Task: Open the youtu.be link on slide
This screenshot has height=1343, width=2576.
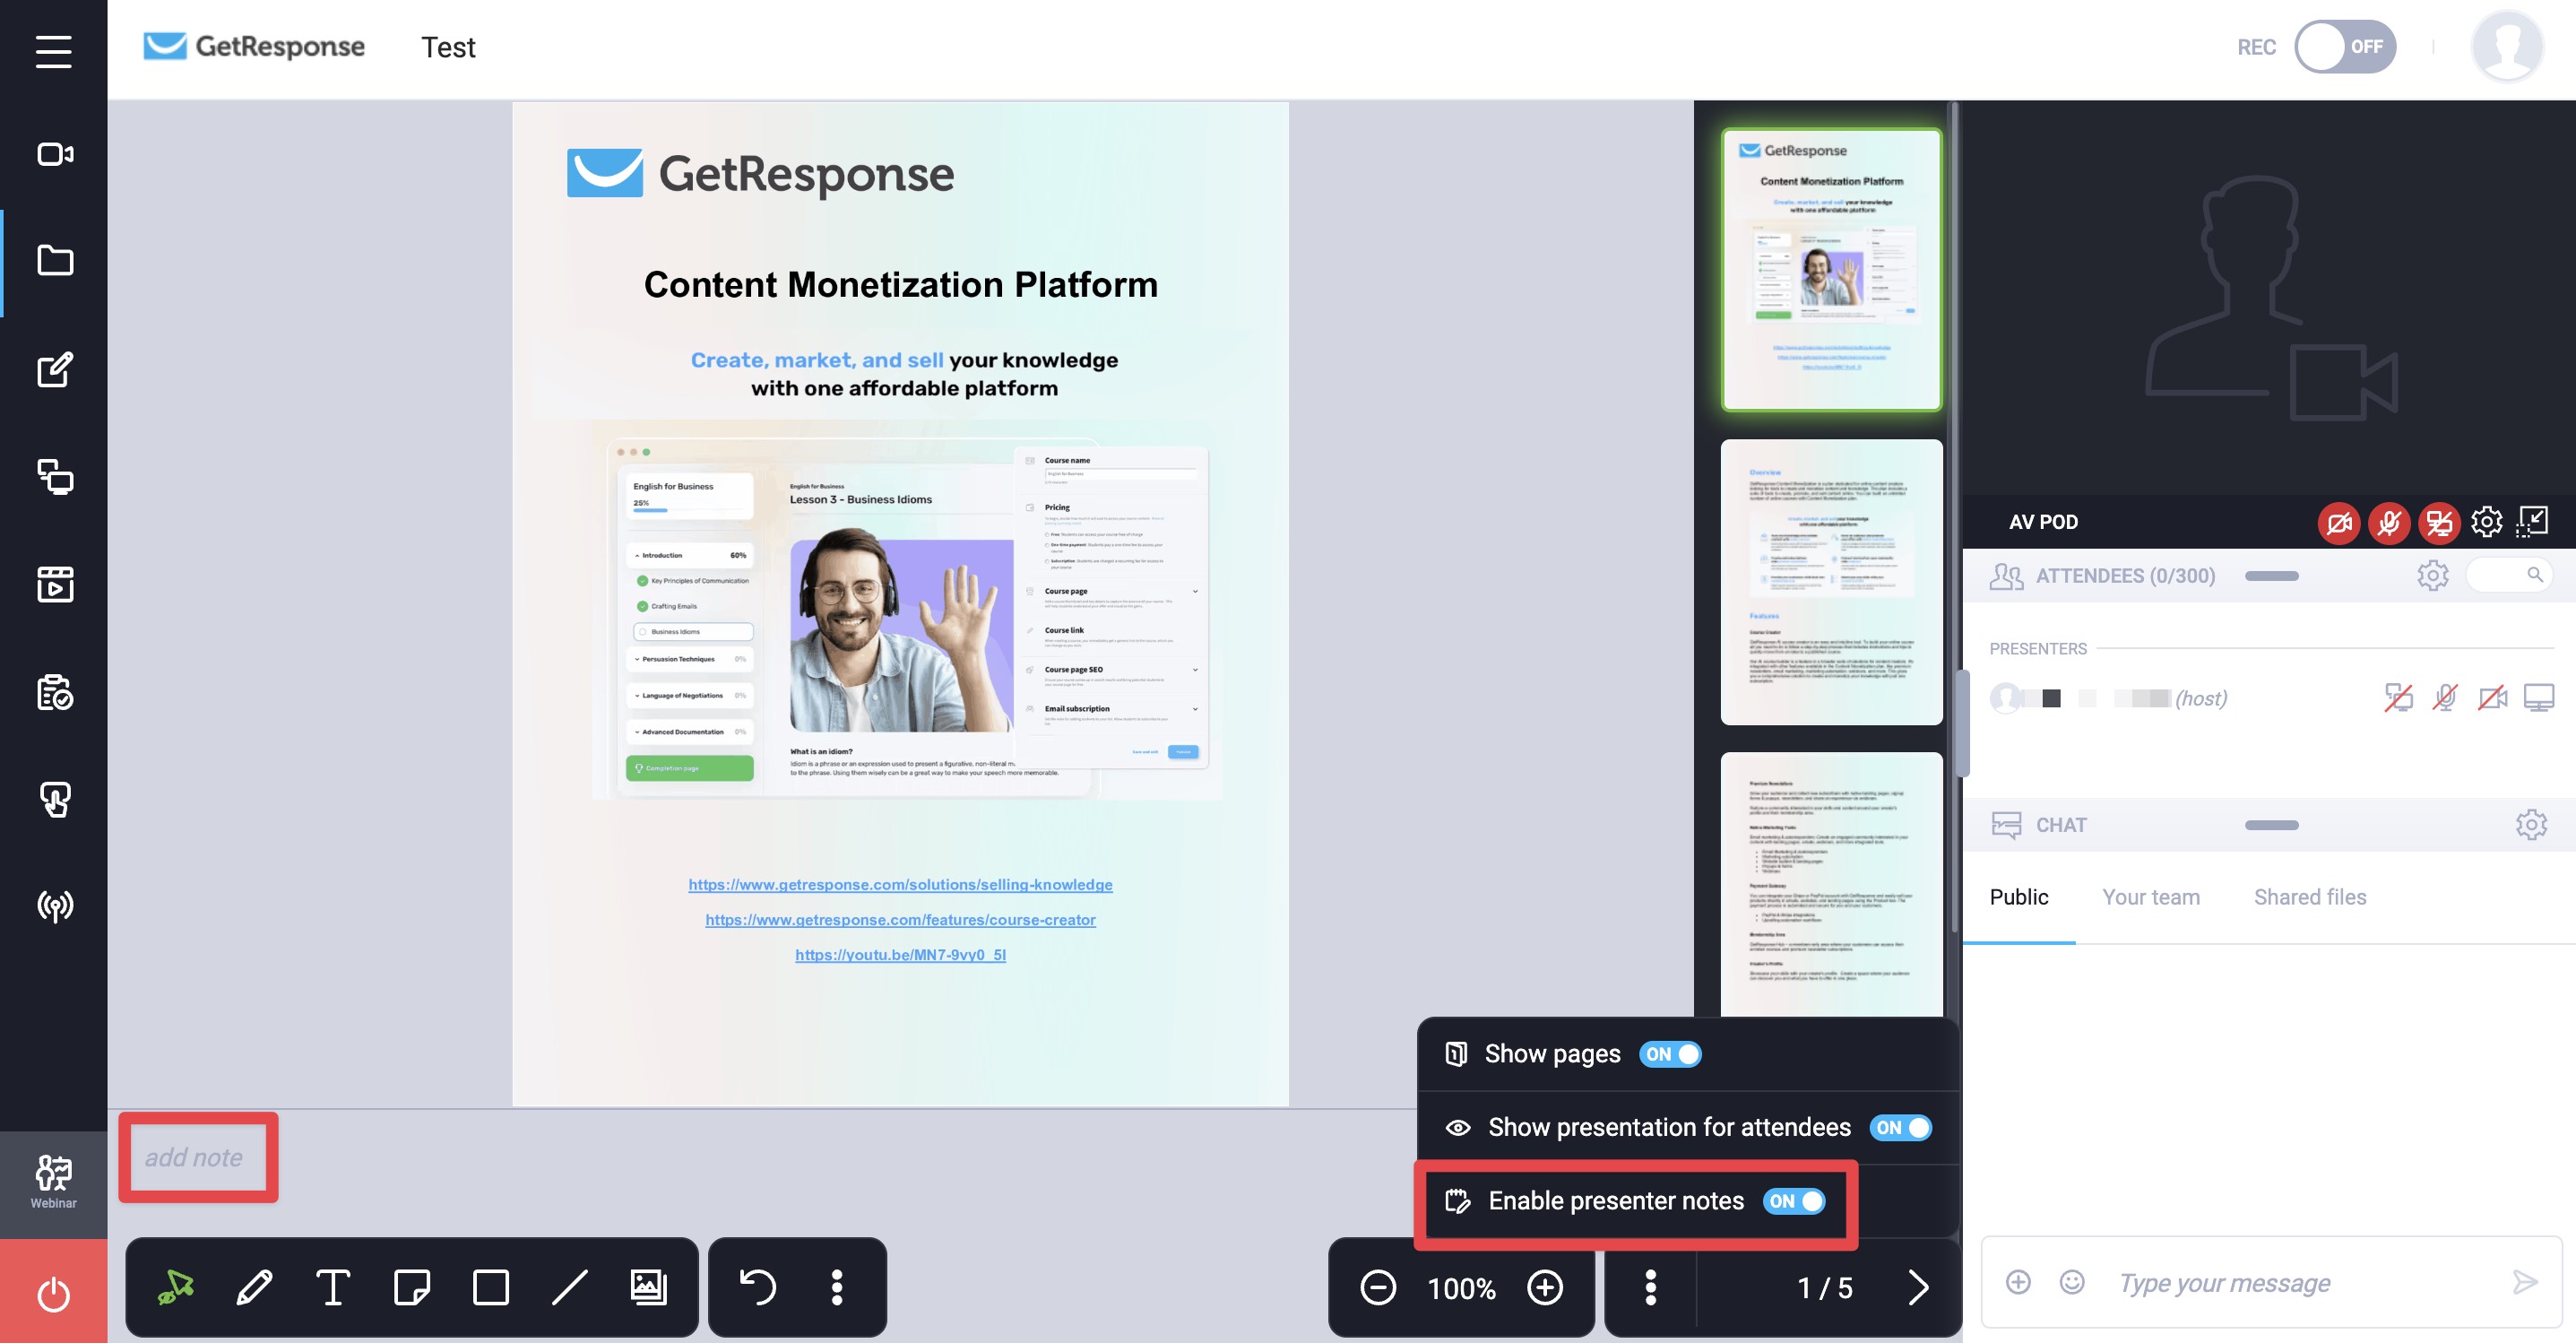Action: [x=900, y=955]
